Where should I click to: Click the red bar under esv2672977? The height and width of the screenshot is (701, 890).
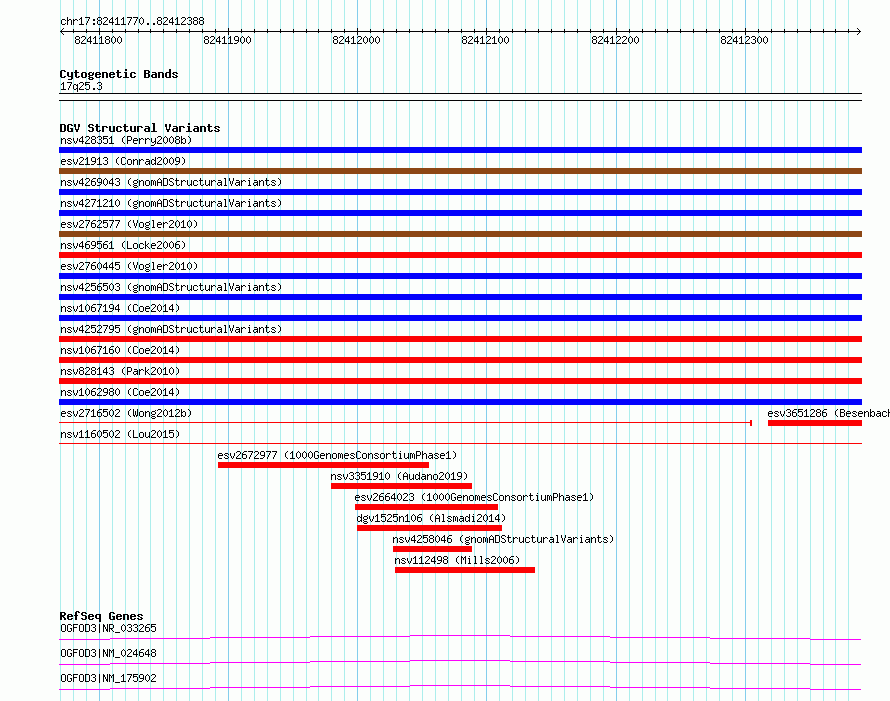(324, 465)
